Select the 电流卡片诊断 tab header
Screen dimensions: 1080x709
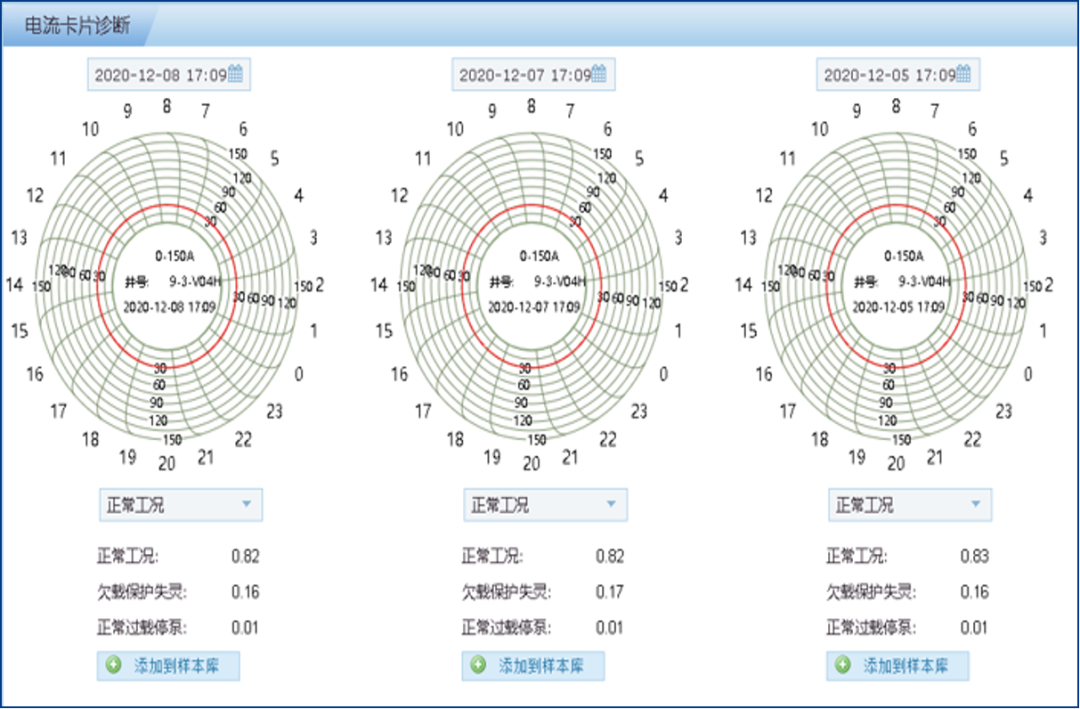click(x=77, y=24)
